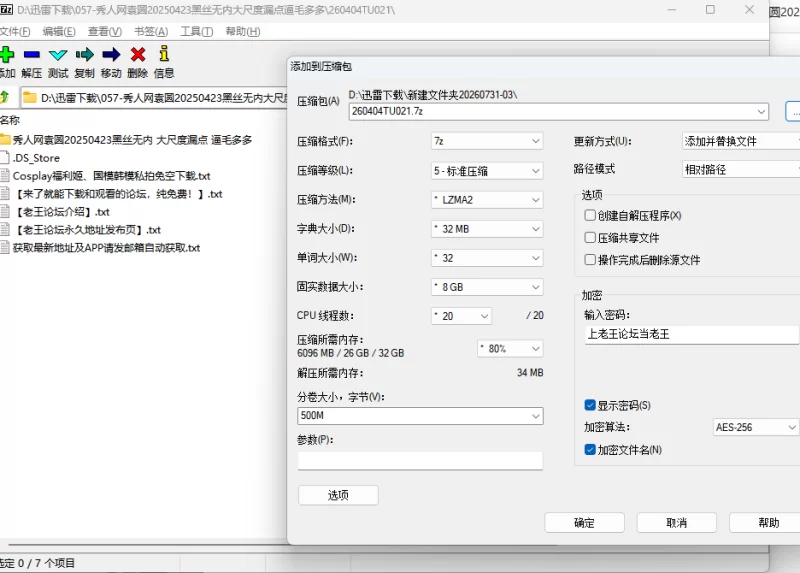800x573 pixels.
Task: Open the 工具(T) menu
Action: pyautogui.click(x=196, y=32)
